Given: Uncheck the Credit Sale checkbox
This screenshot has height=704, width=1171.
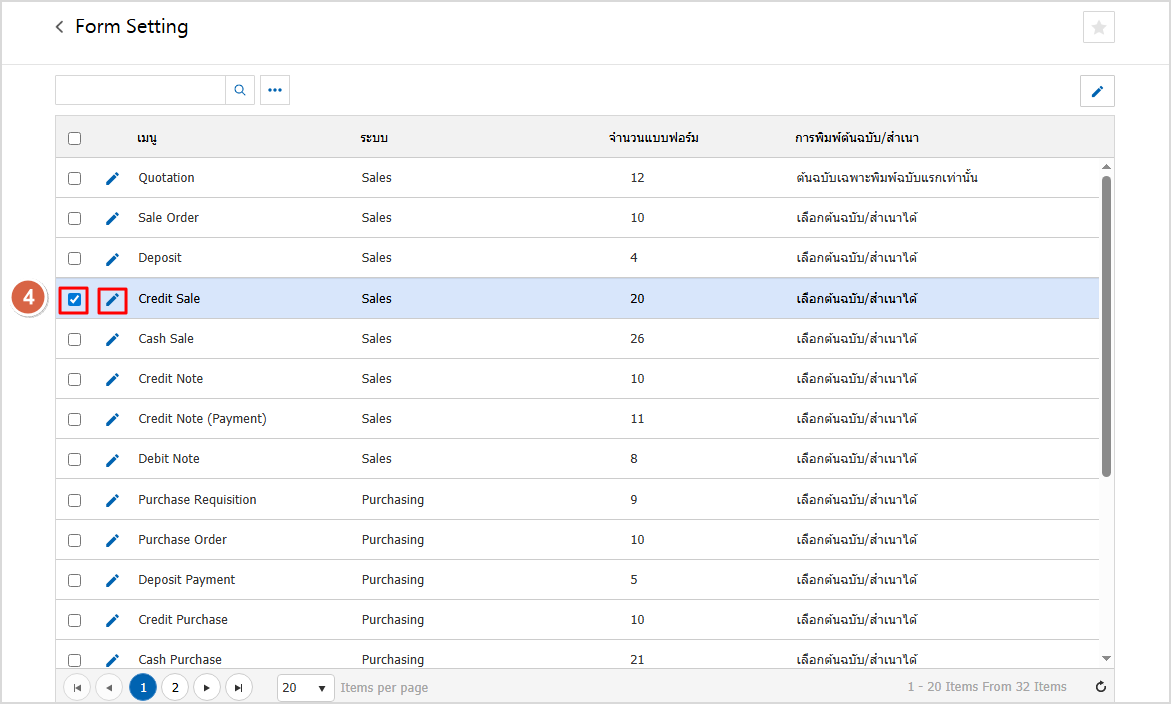Looking at the screenshot, I should 75,299.
